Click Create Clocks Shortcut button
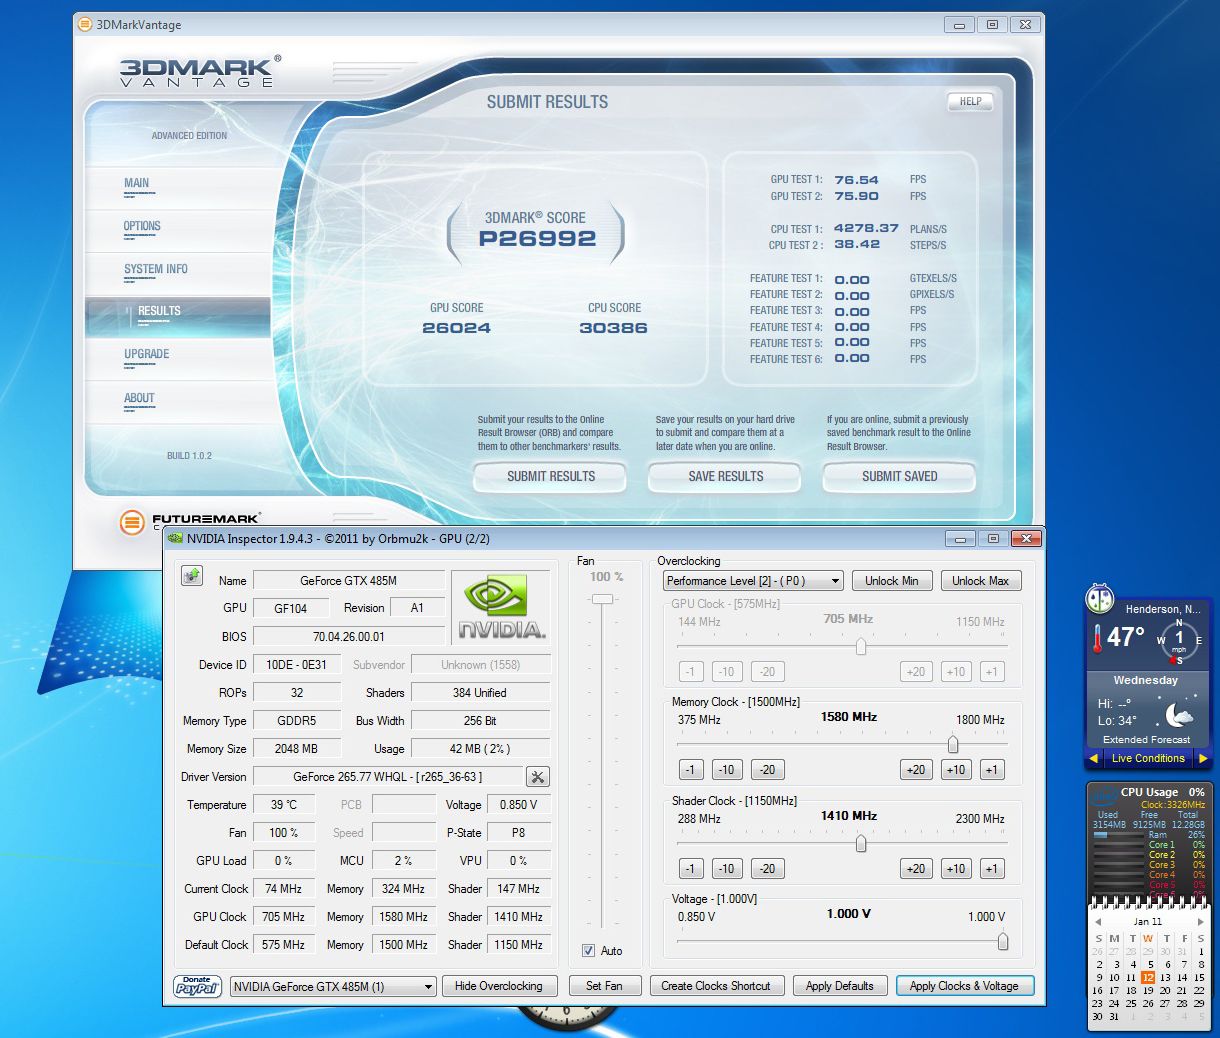Screen dimensions: 1220x1038 pyautogui.click(x=717, y=986)
